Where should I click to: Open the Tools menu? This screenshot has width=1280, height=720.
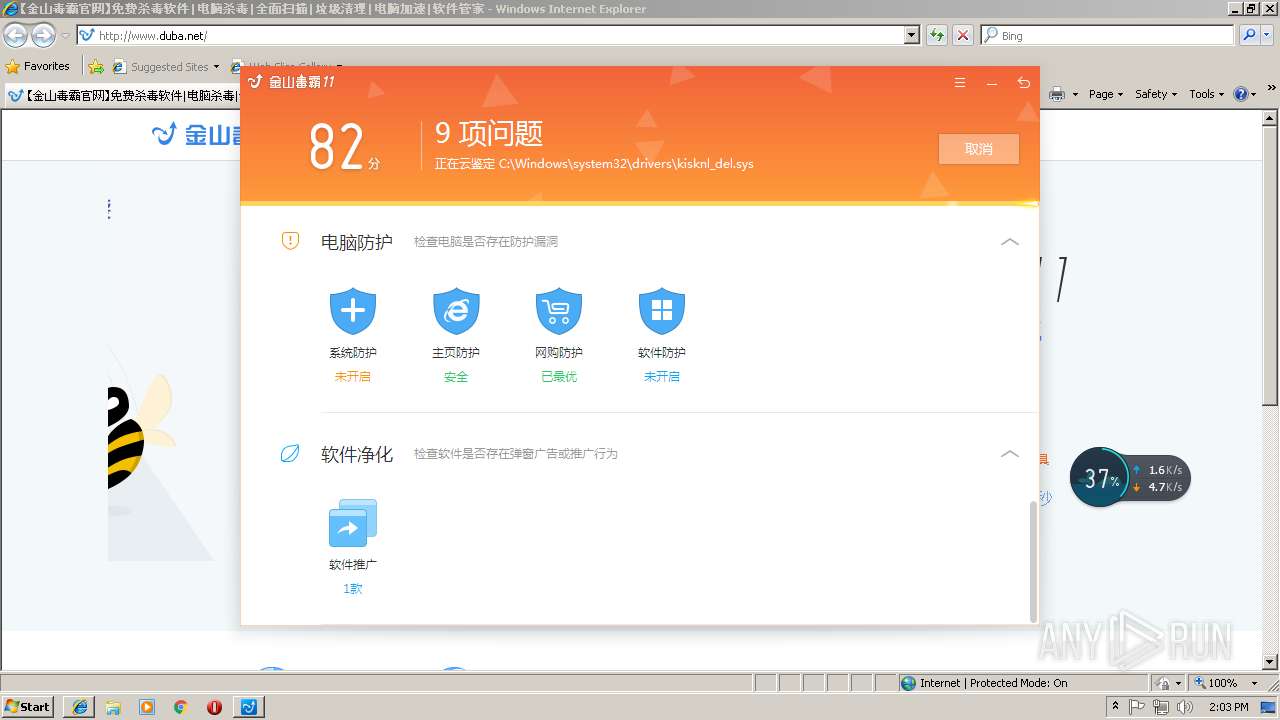point(1207,94)
